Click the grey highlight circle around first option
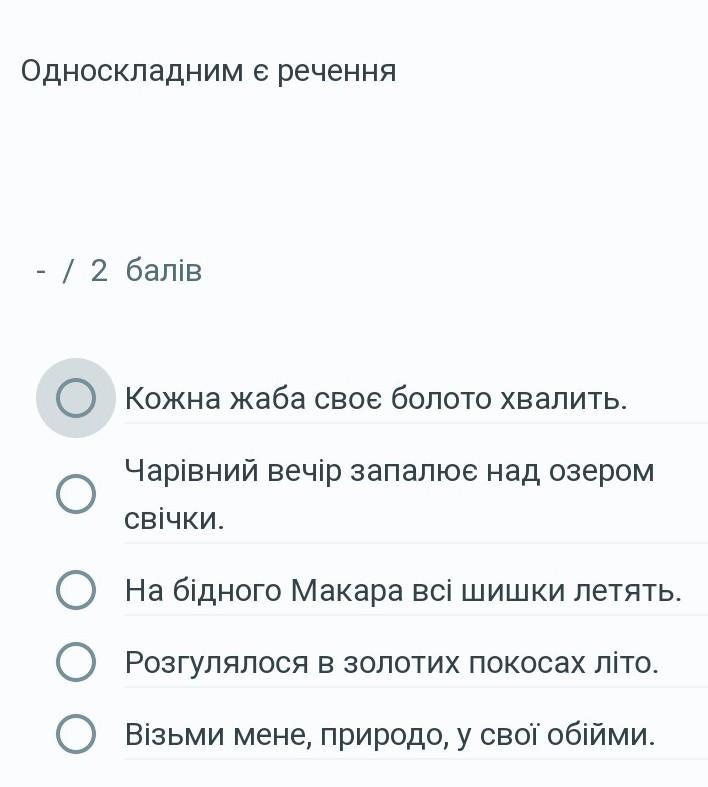The height and width of the screenshot is (787, 708). pyautogui.click(x=76, y=398)
